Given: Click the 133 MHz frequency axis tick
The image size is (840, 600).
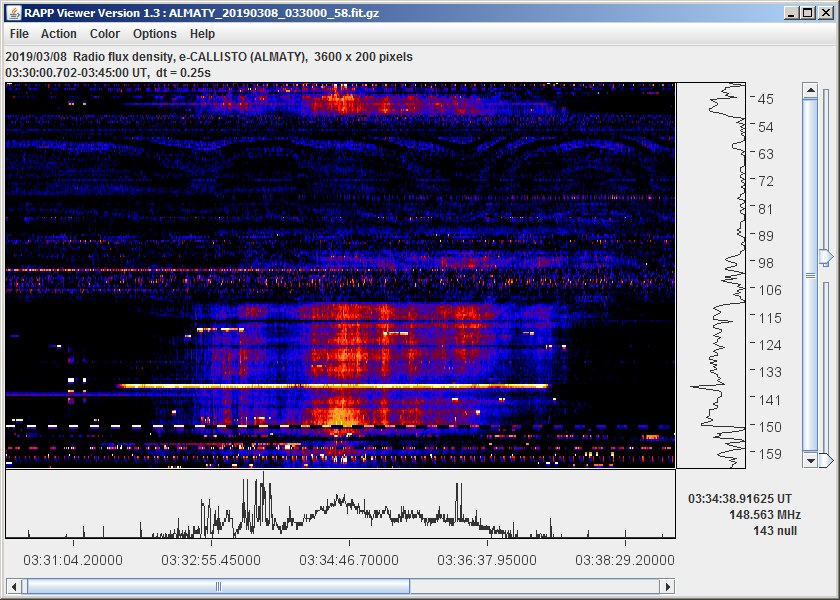Looking at the screenshot, I should pyautogui.click(x=765, y=372).
